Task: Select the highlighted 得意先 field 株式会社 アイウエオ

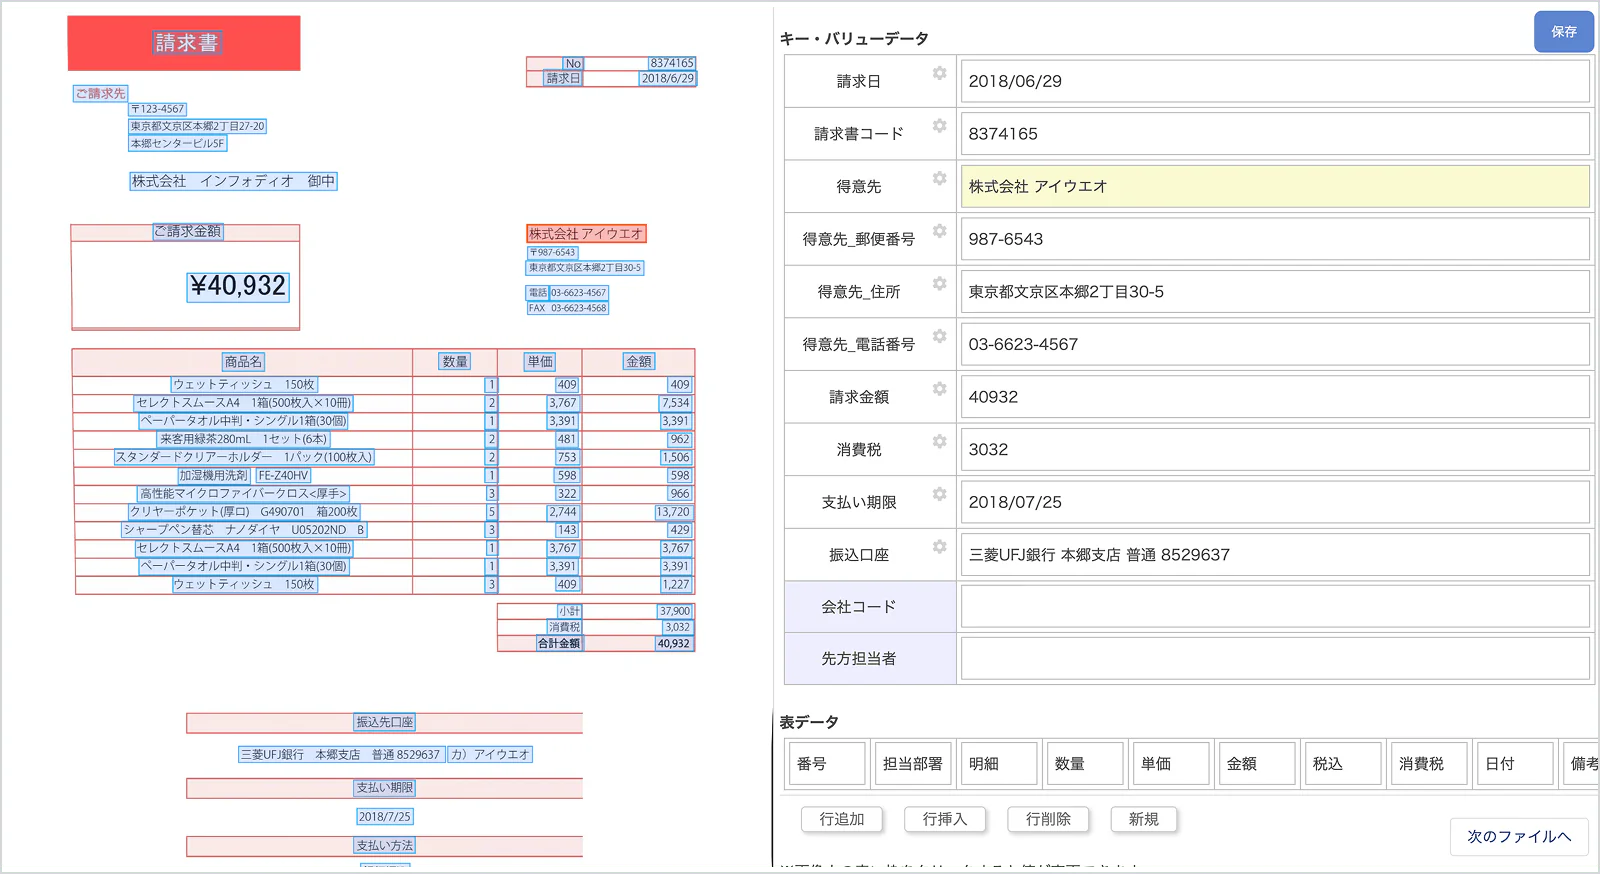Action: [x=1275, y=186]
